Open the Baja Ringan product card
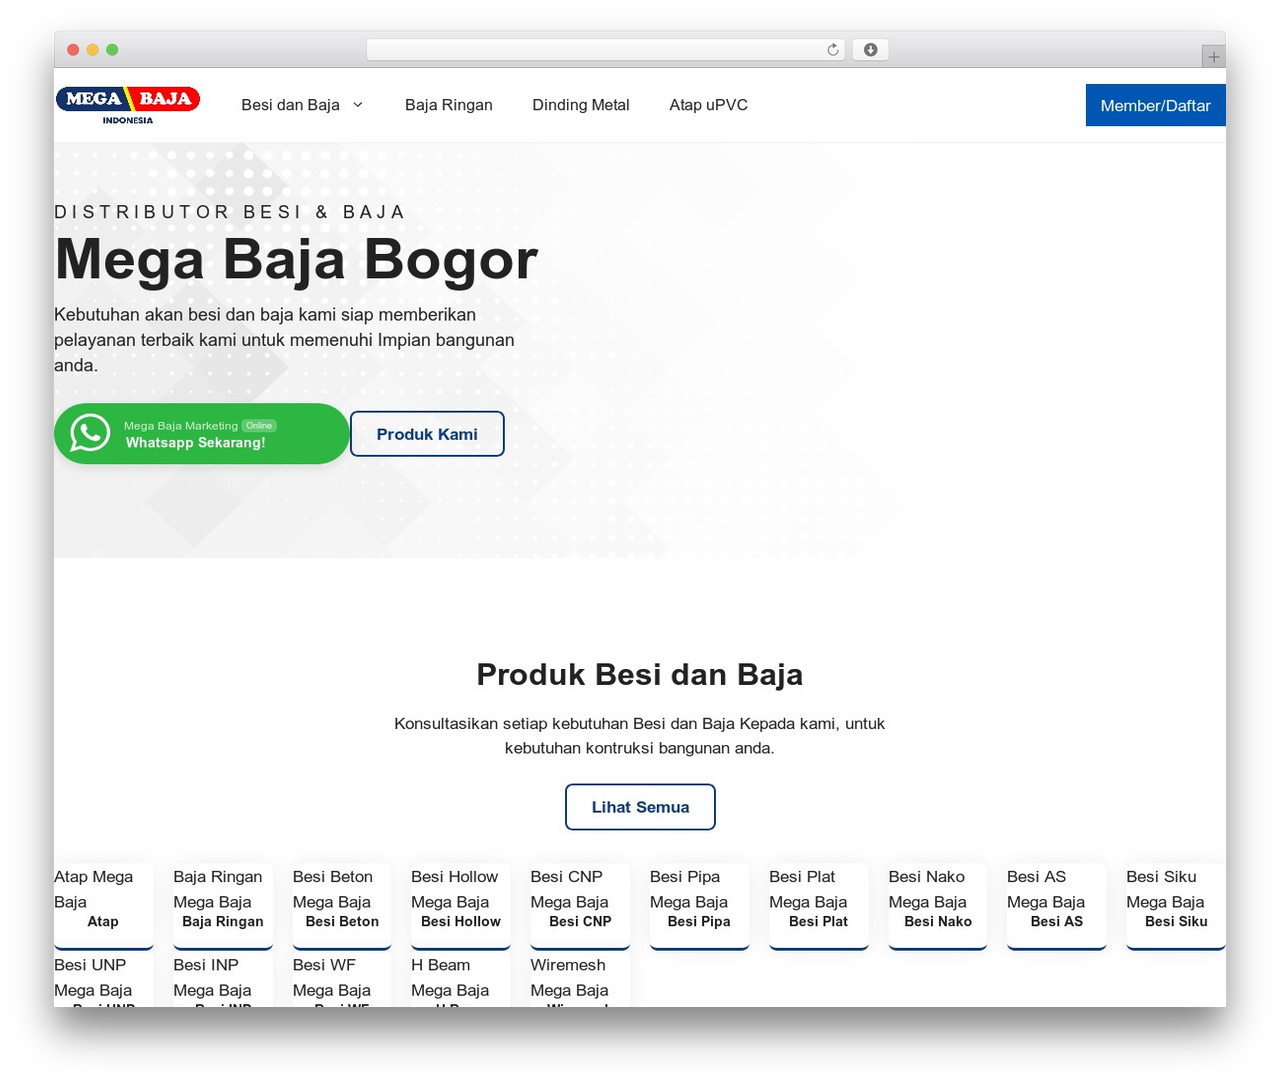The width and height of the screenshot is (1280, 1084). pyautogui.click(x=223, y=906)
